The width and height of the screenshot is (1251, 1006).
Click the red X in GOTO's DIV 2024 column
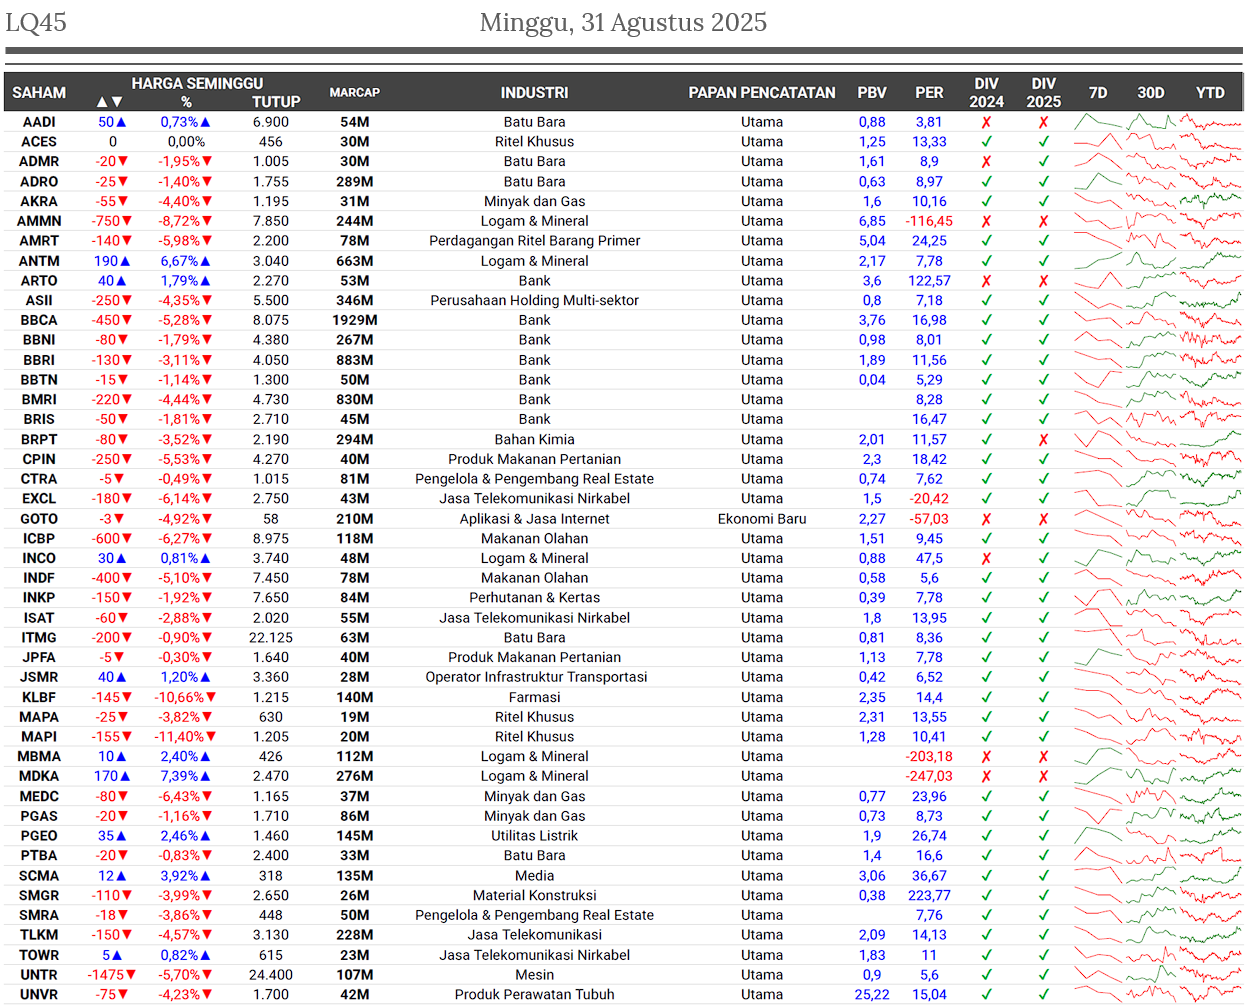(986, 519)
